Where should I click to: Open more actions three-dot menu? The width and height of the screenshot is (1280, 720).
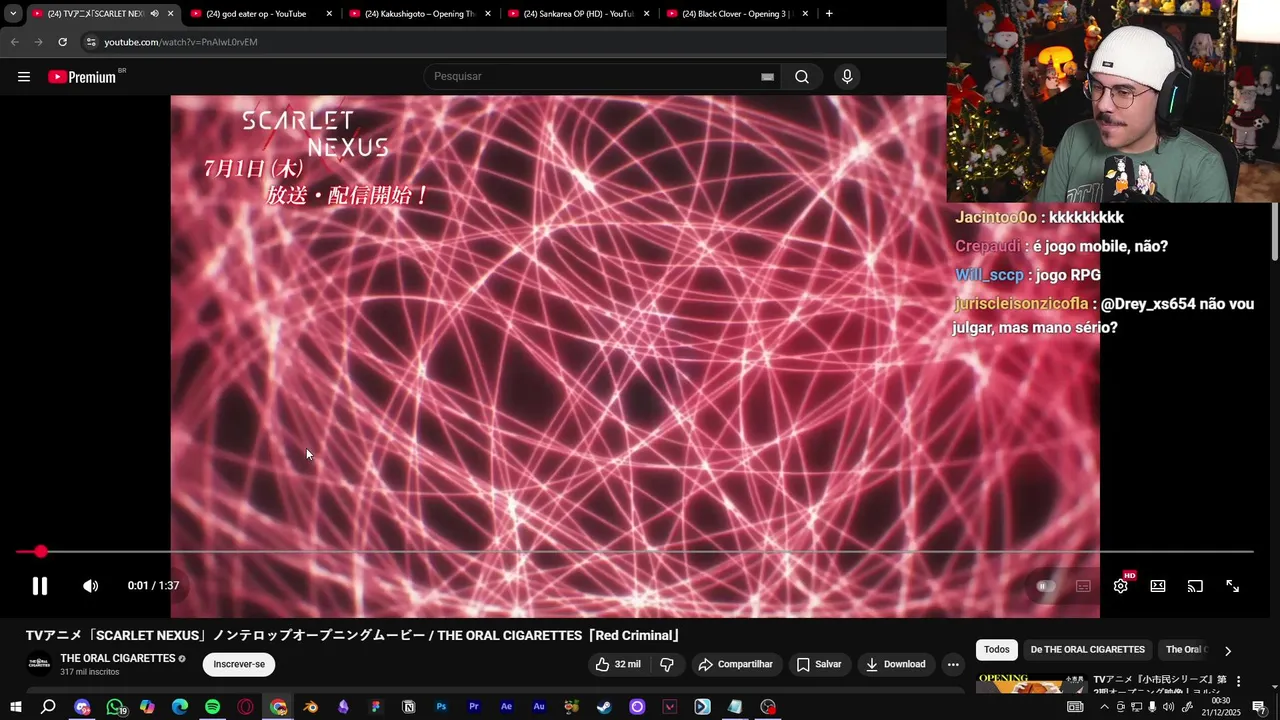pyautogui.click(x=953, y=664)
